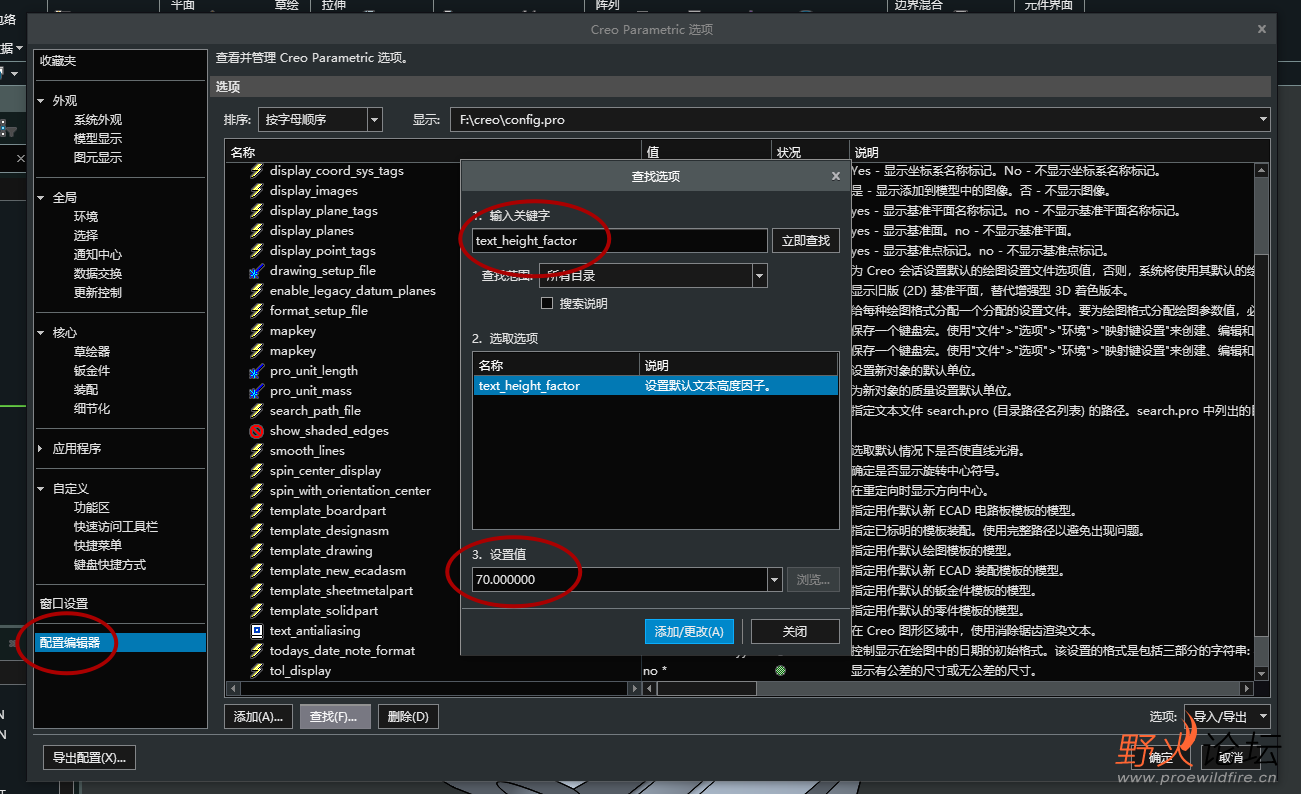Click the 导出配置(X)... button
Image resolution: width=1301 pixels, height=794 pixels.
pyautogui.click(x=89, y=758)
